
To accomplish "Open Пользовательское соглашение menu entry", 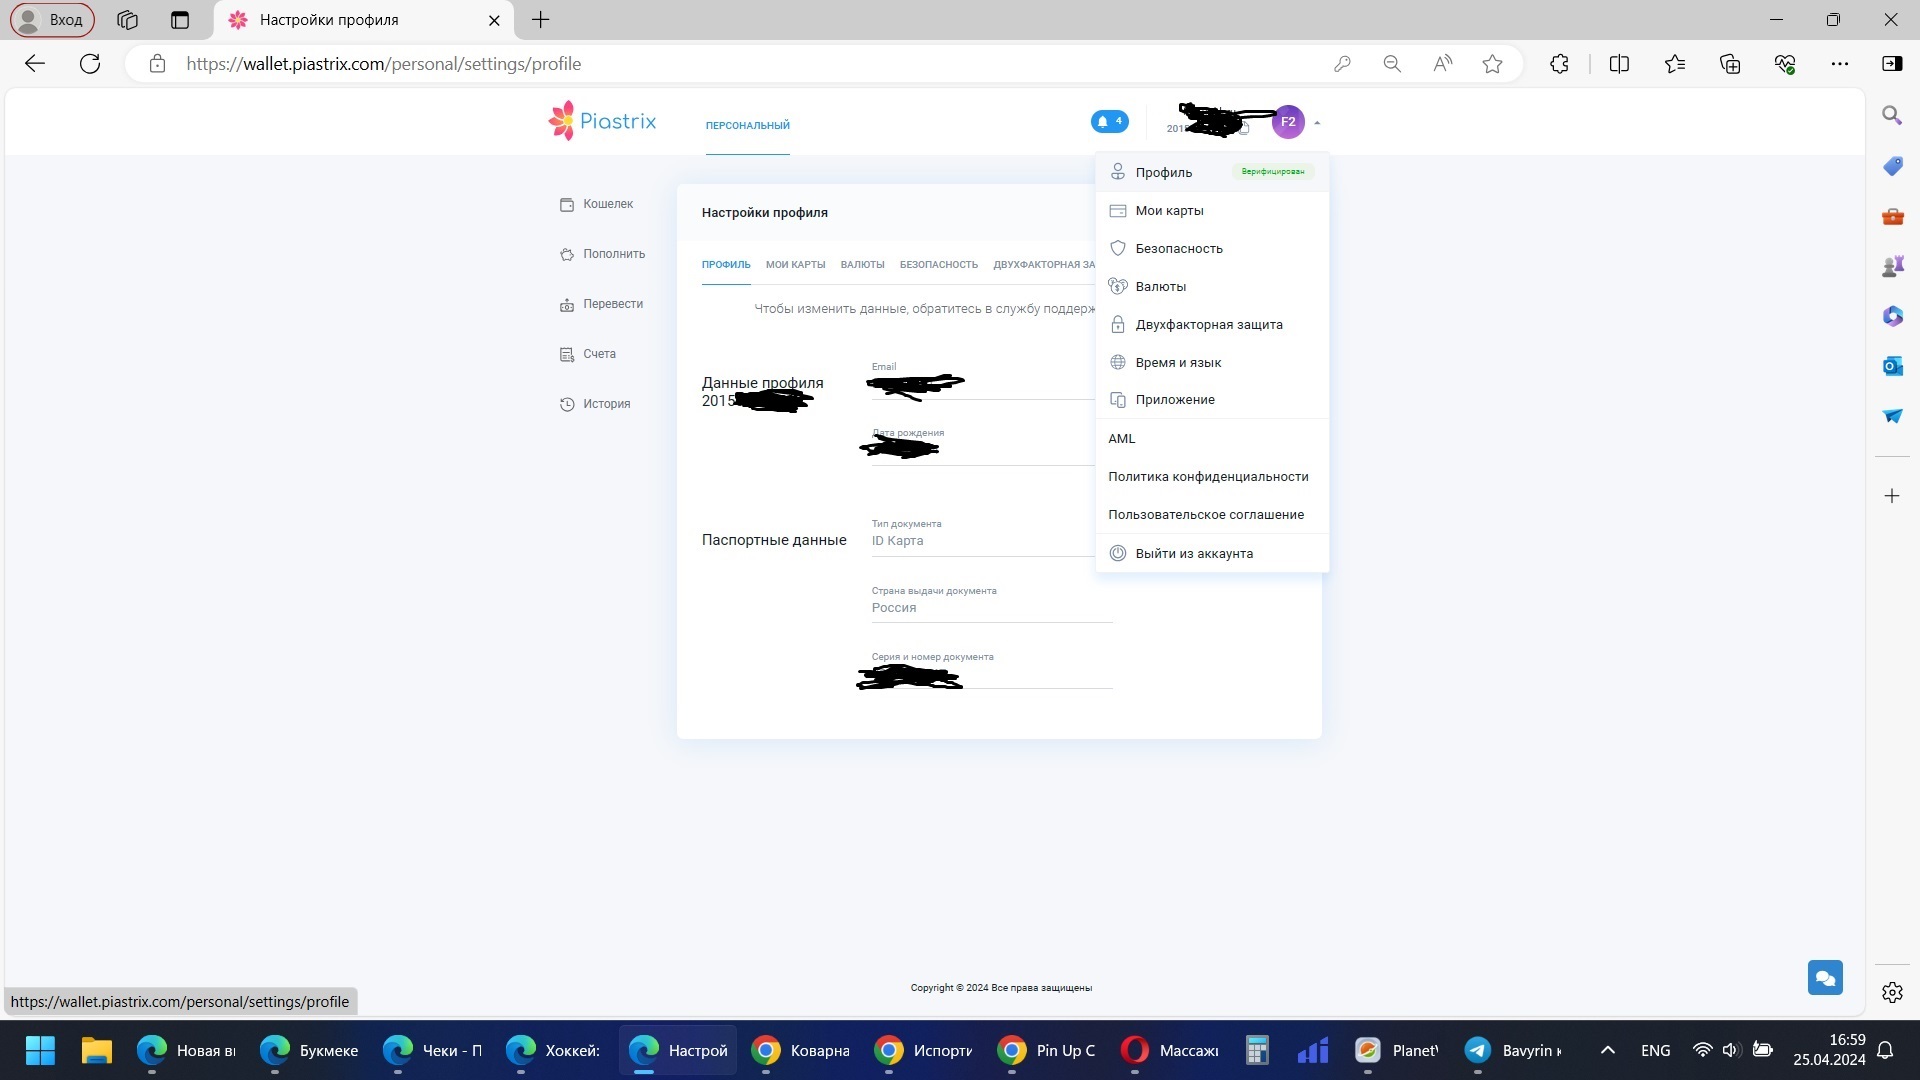I will (1212, 514).
